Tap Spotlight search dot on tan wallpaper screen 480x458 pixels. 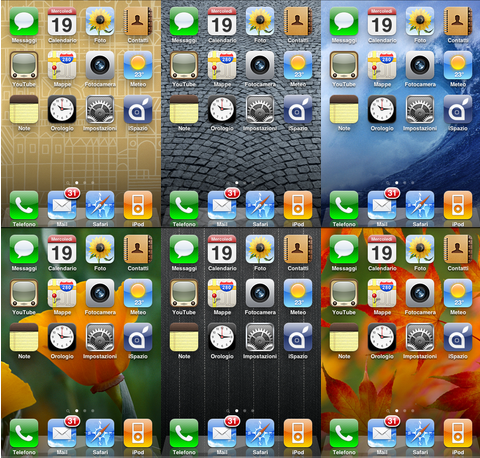(x=68, y=183)
